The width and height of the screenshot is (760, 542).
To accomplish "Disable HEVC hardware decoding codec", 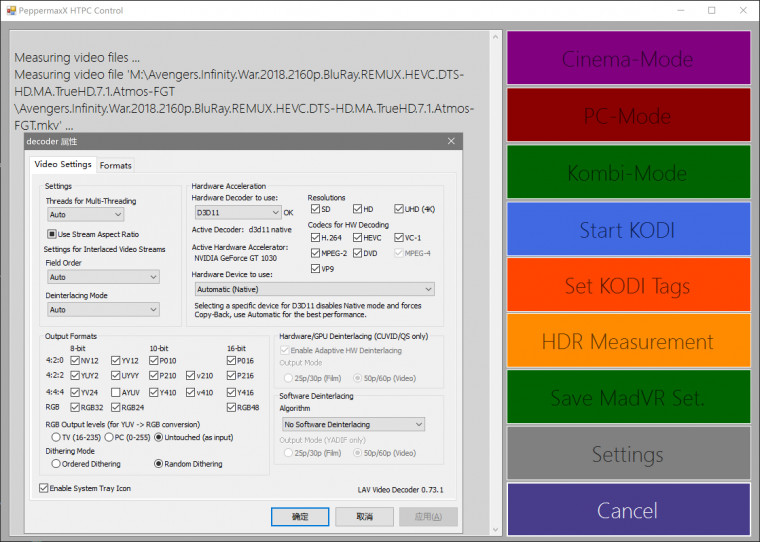I will click(356, 238).
